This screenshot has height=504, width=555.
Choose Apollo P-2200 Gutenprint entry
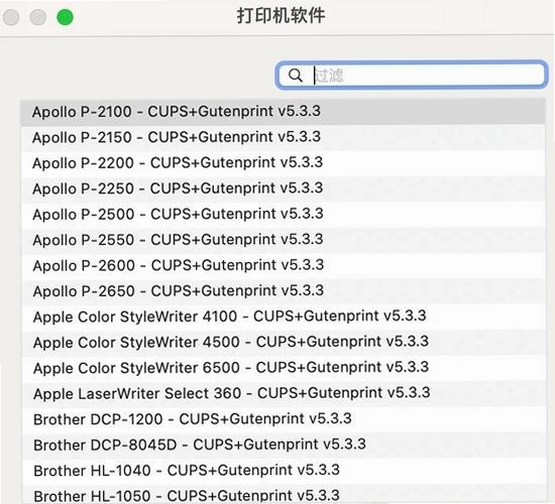[283, 163]
